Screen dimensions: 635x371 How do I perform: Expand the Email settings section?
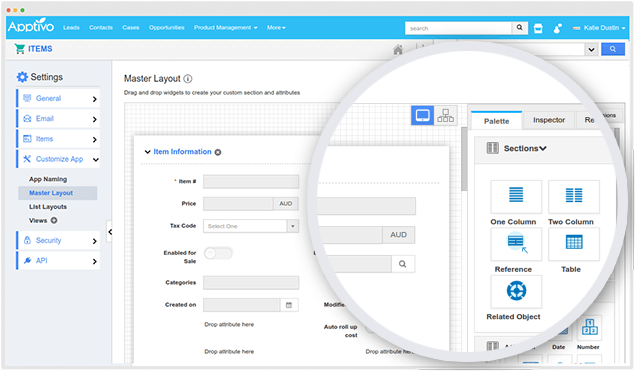(x=58, y=119)
